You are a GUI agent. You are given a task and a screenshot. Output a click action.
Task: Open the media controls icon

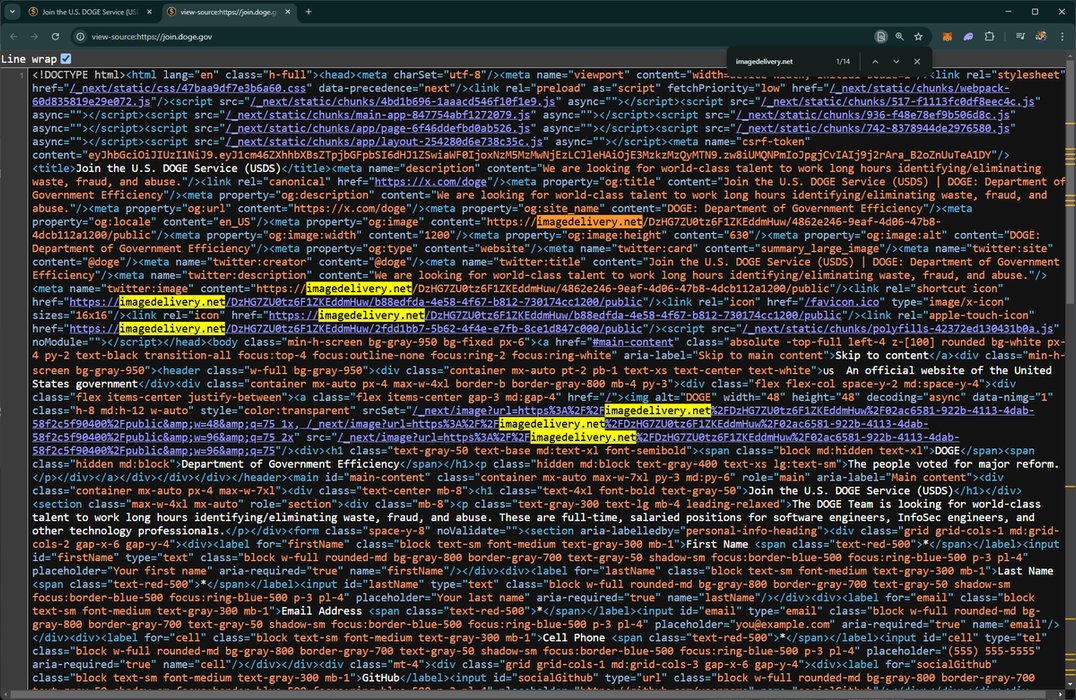[x=1020, y=36]
